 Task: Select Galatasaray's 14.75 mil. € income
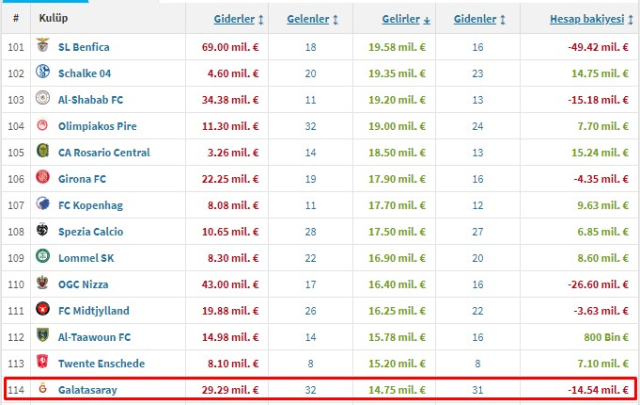(397, 390)
